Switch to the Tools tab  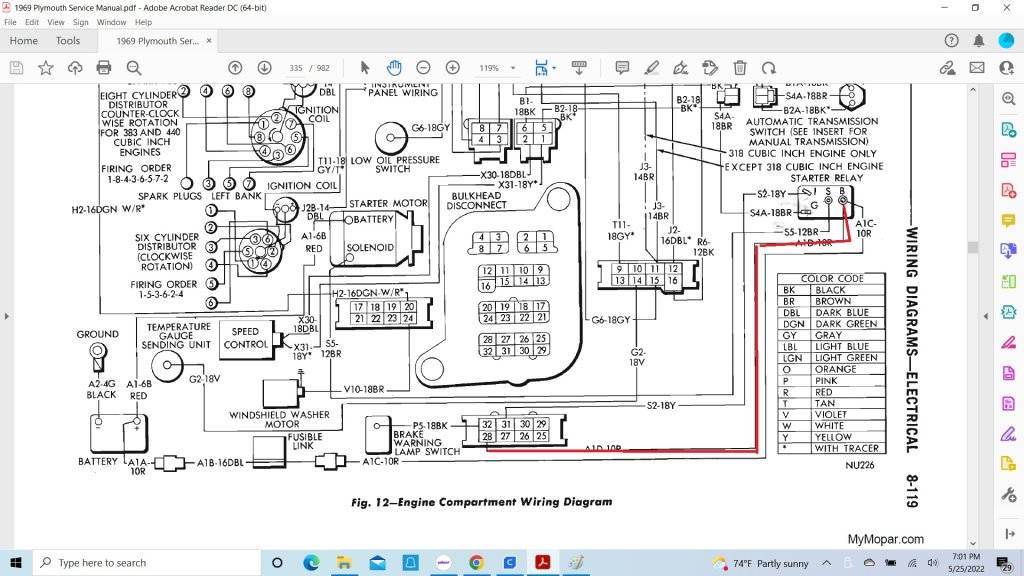[68, 41]
